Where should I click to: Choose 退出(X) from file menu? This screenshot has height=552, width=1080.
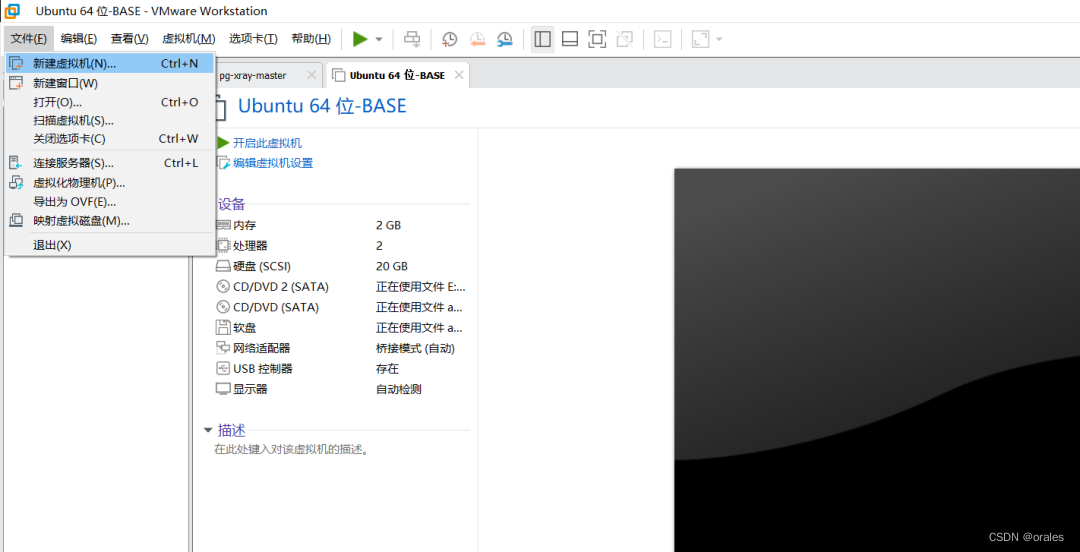point(110,245)
